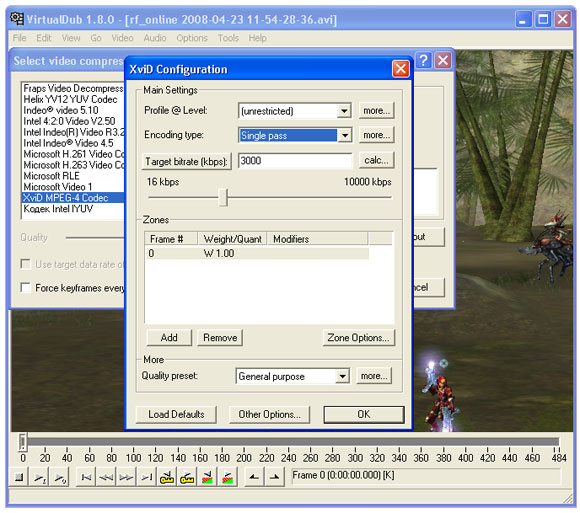
Task: Click the Add zone button
Action: click(169, 337)
